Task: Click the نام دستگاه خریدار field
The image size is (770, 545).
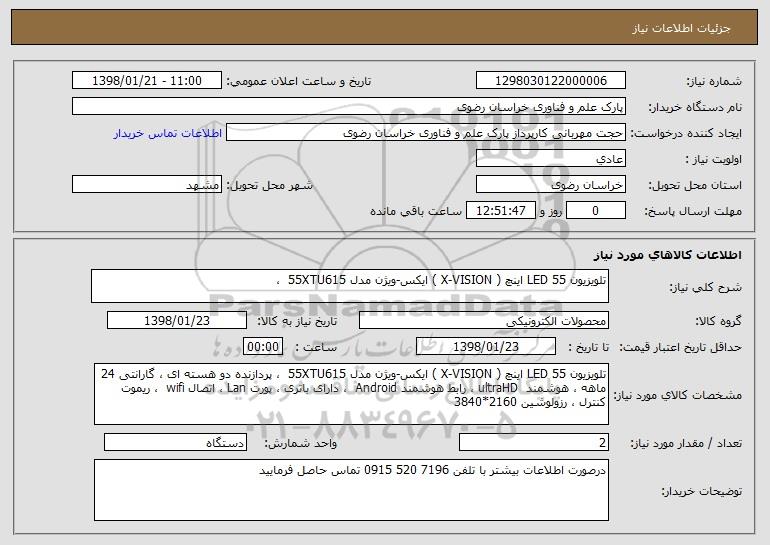Action: (x=349, y=107)
